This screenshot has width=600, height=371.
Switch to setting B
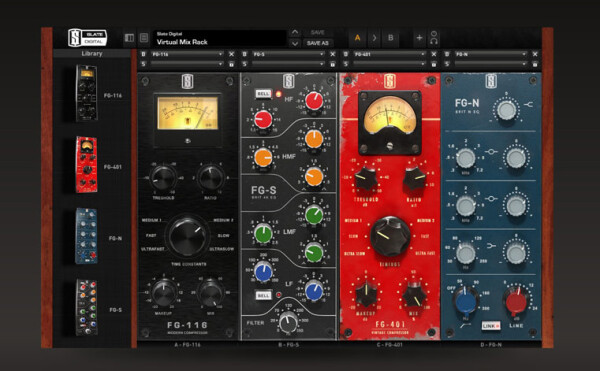pyautogui.click(x=391, y=38)
